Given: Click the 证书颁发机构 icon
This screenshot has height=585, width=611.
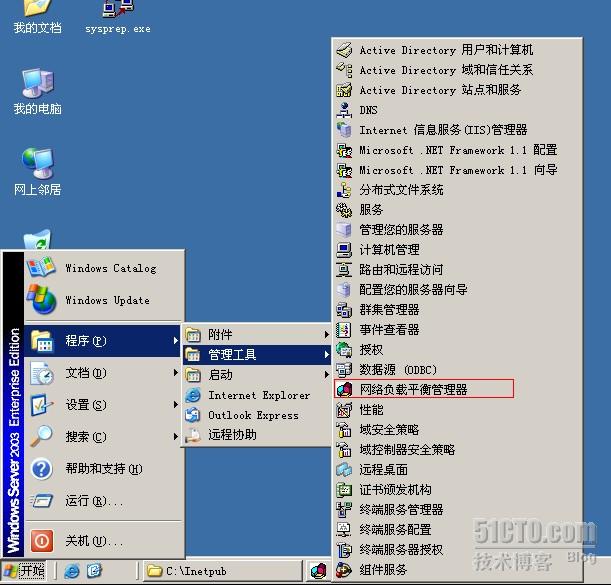Looking at the screenshot, I should coord(344,490).
